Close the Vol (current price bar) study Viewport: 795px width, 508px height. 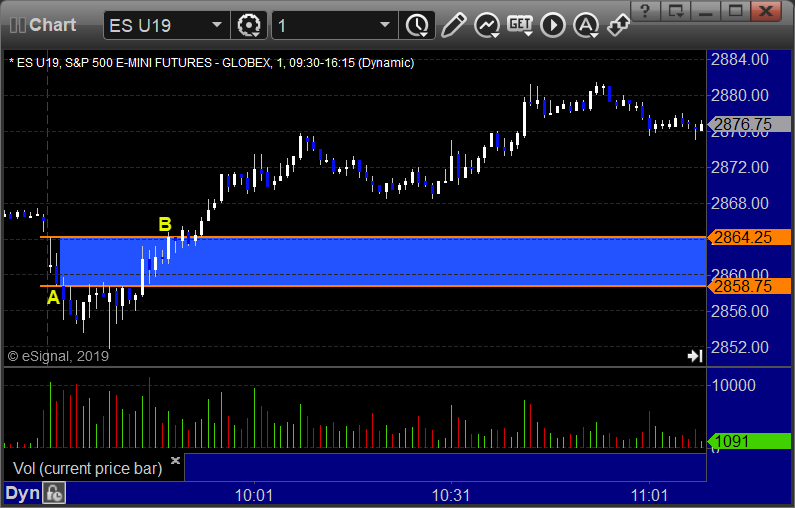175,460
